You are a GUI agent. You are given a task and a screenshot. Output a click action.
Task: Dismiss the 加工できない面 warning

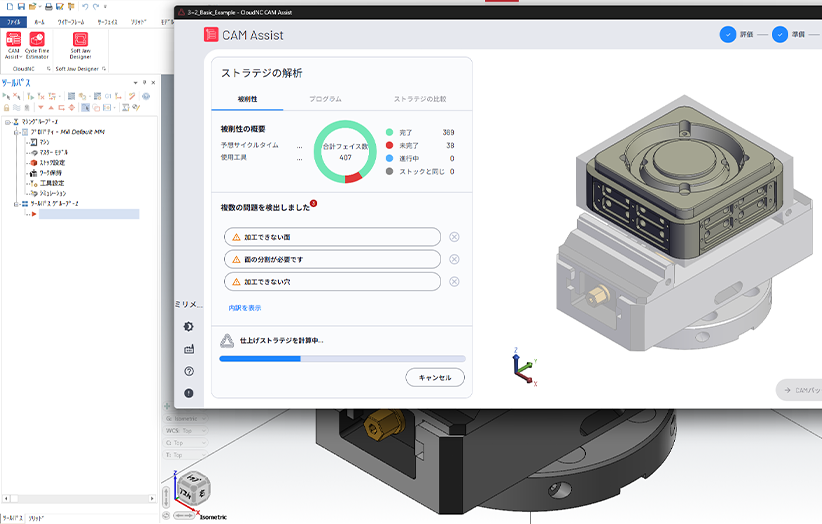pos(454,237)
